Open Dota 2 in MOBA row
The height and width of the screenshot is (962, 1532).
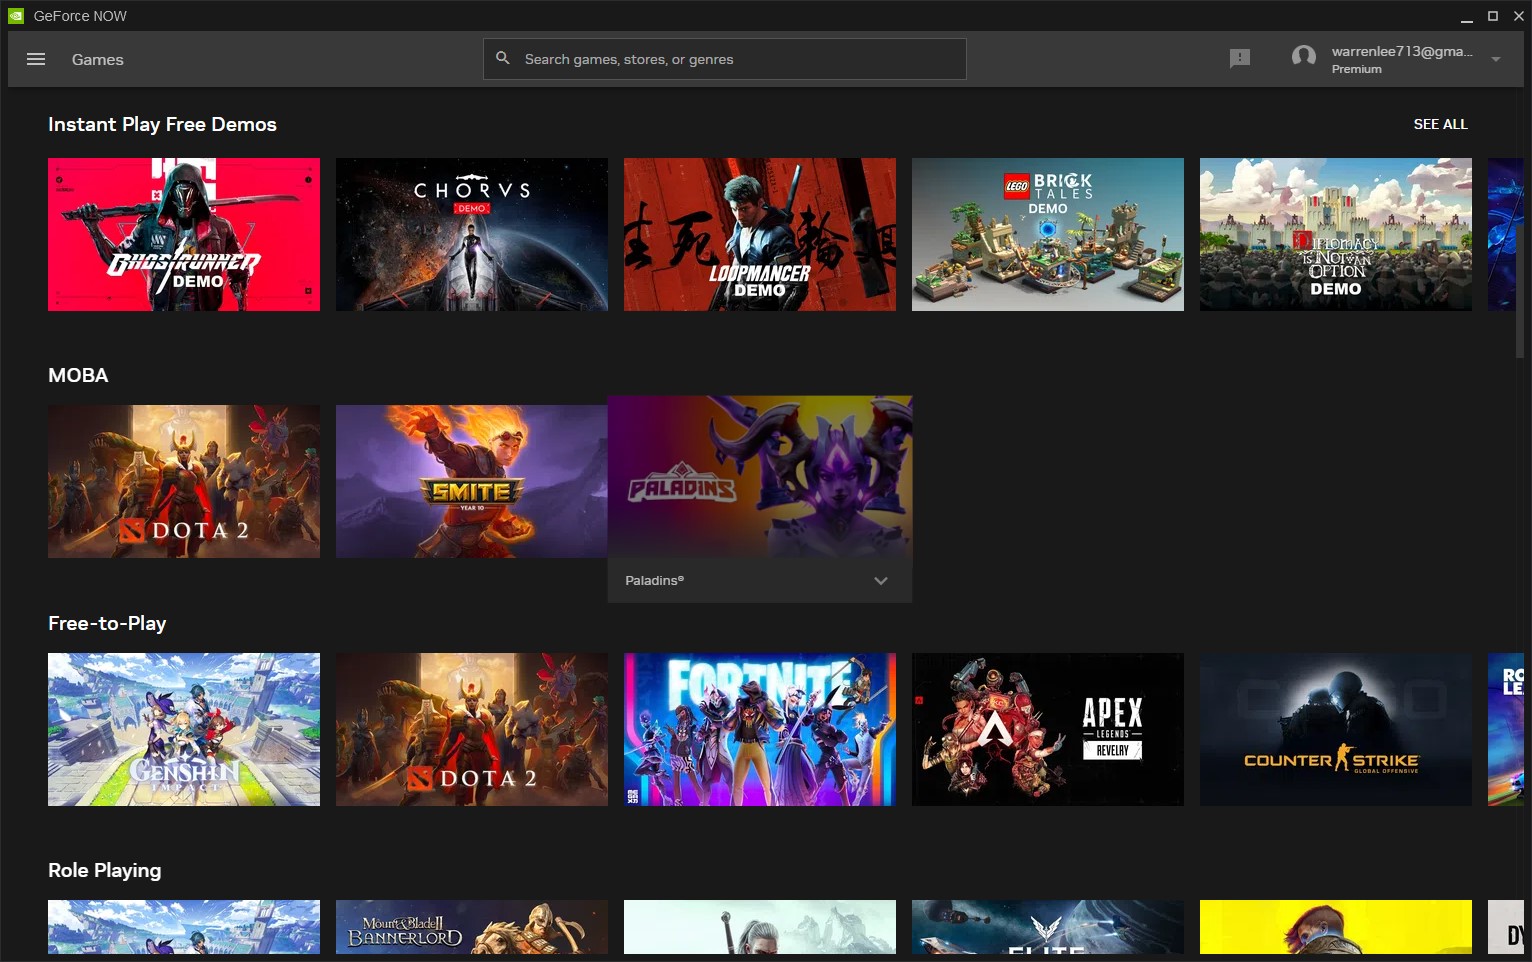(184, 481)
